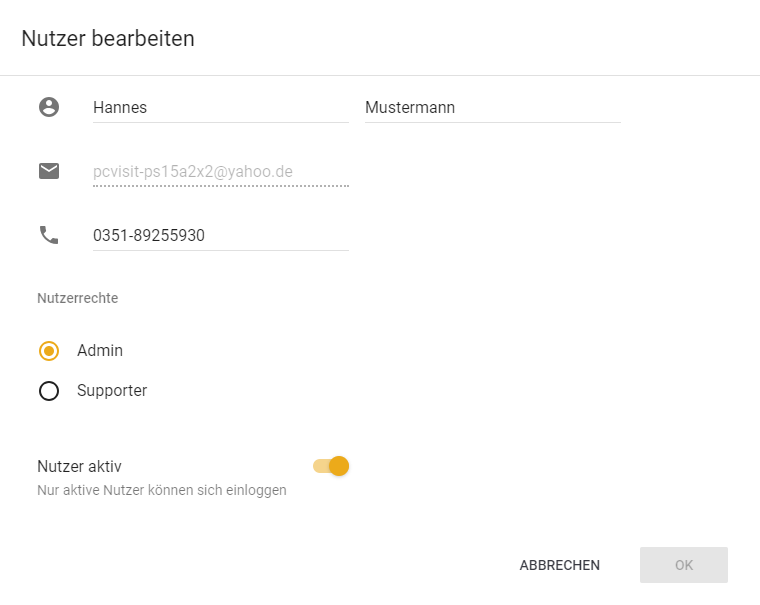The width and height of the screenshot is (760, 605).
Task: Click the phone handset icon
Action: tap(49, 235)
